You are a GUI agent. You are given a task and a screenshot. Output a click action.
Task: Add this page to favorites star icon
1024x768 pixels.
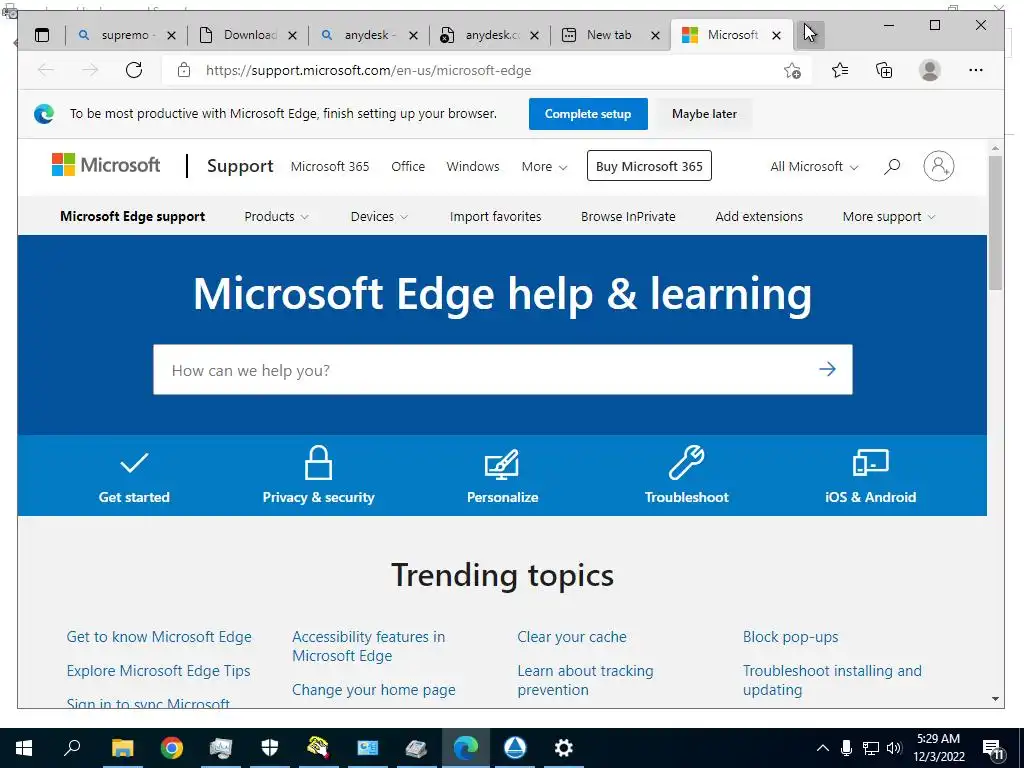[x=792, y=70]
